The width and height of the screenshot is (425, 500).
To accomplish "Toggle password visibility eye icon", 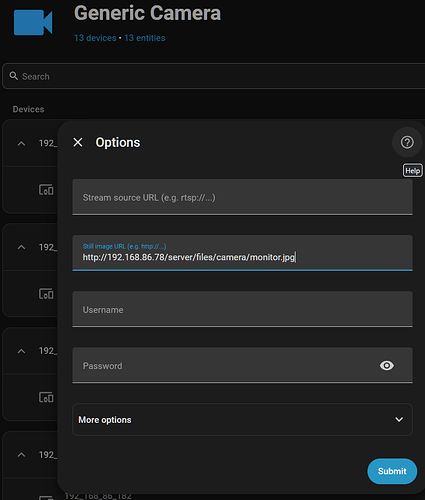I will point(387,366).
